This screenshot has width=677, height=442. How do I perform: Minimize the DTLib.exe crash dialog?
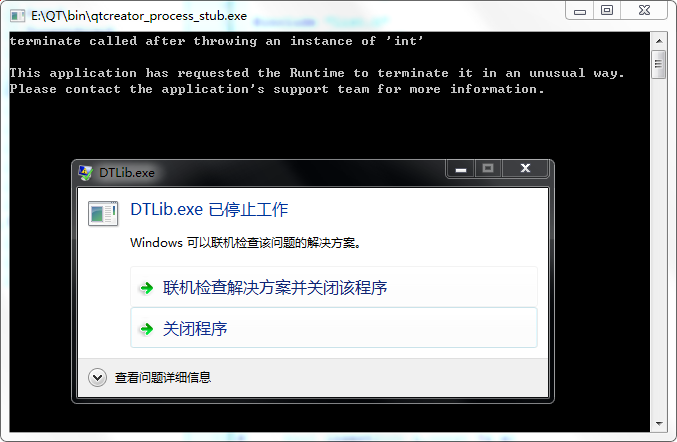point(461,168)
